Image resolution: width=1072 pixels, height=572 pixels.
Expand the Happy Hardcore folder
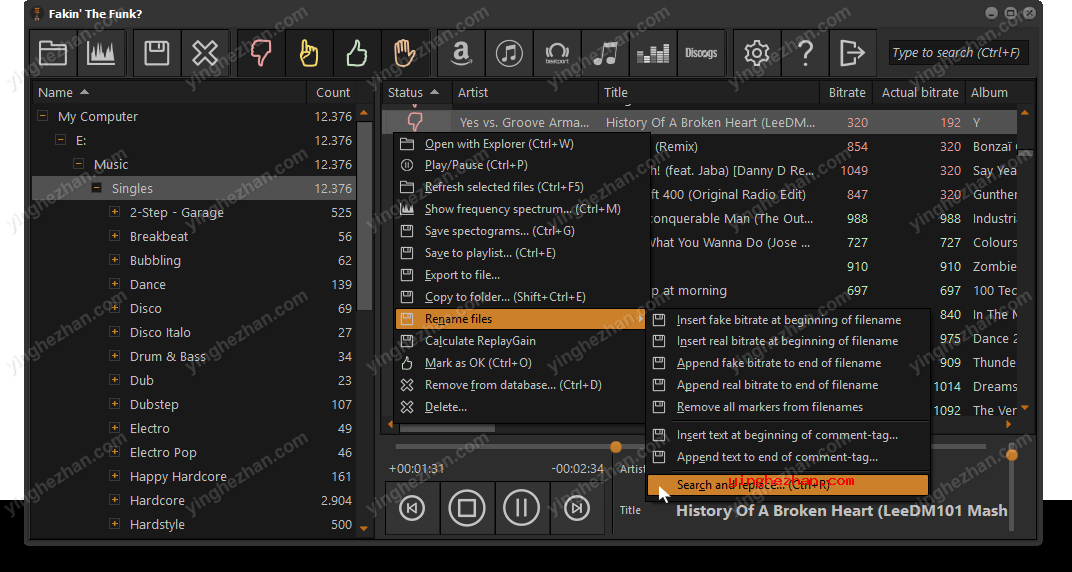tap(115, 476)
